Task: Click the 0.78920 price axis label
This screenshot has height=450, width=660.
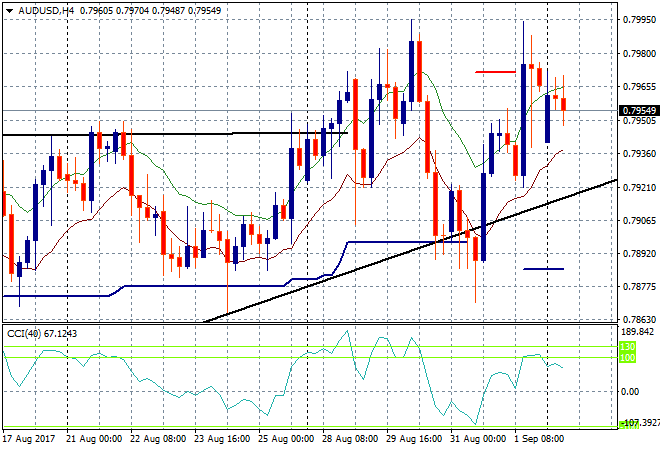Action: (x=639, y=253)
